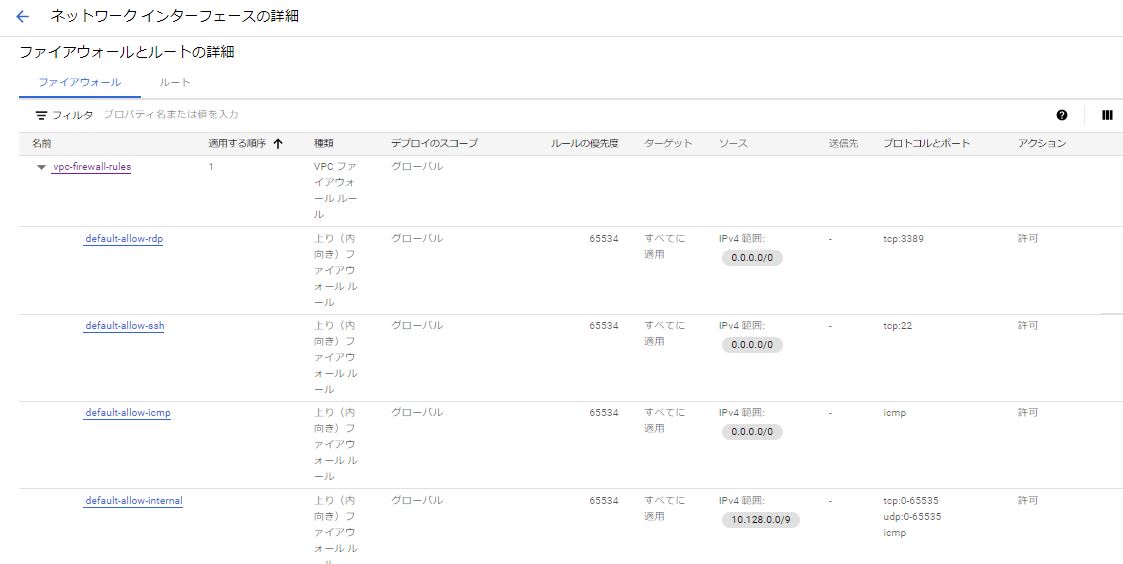Go back with the left arrow icon
This screenshot has height=564, width=1123.
pos(22,16)
